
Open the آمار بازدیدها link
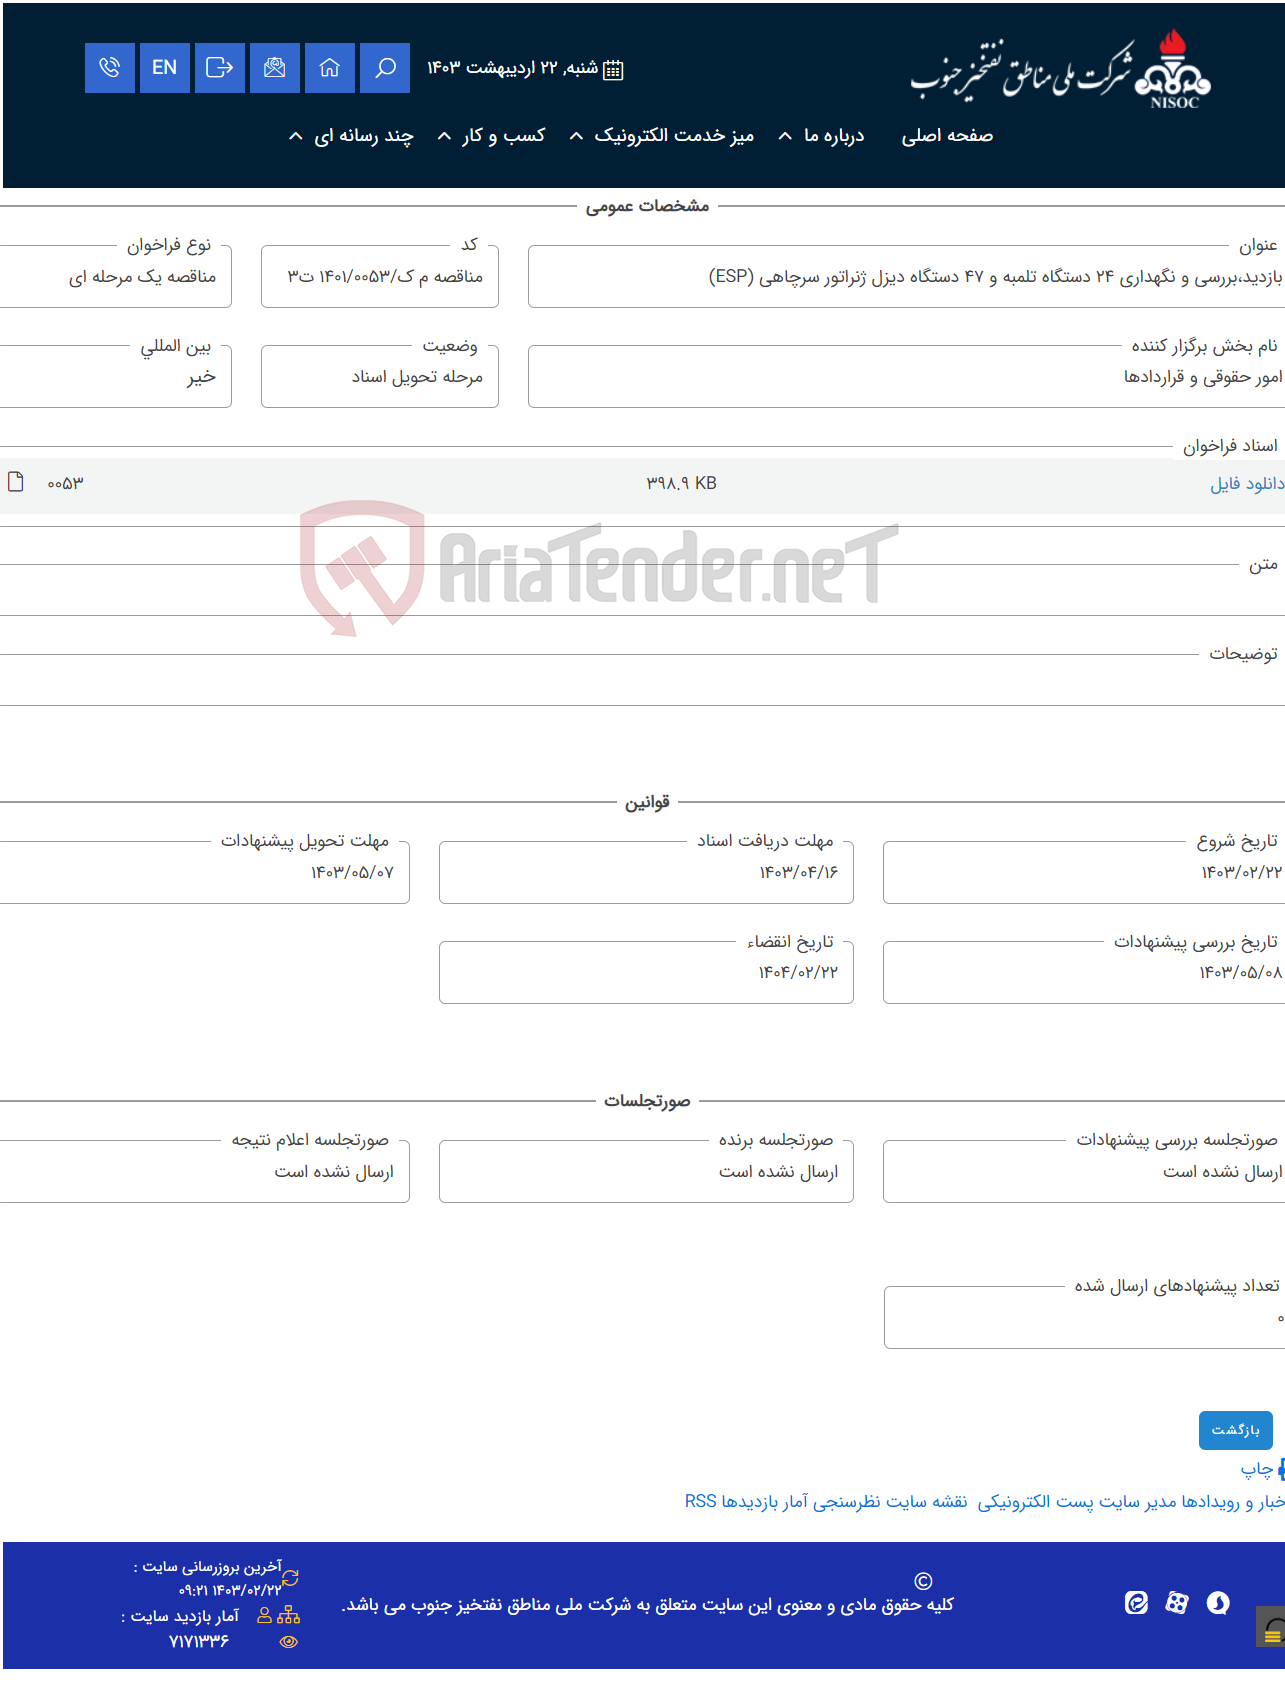click(765, 1502)
